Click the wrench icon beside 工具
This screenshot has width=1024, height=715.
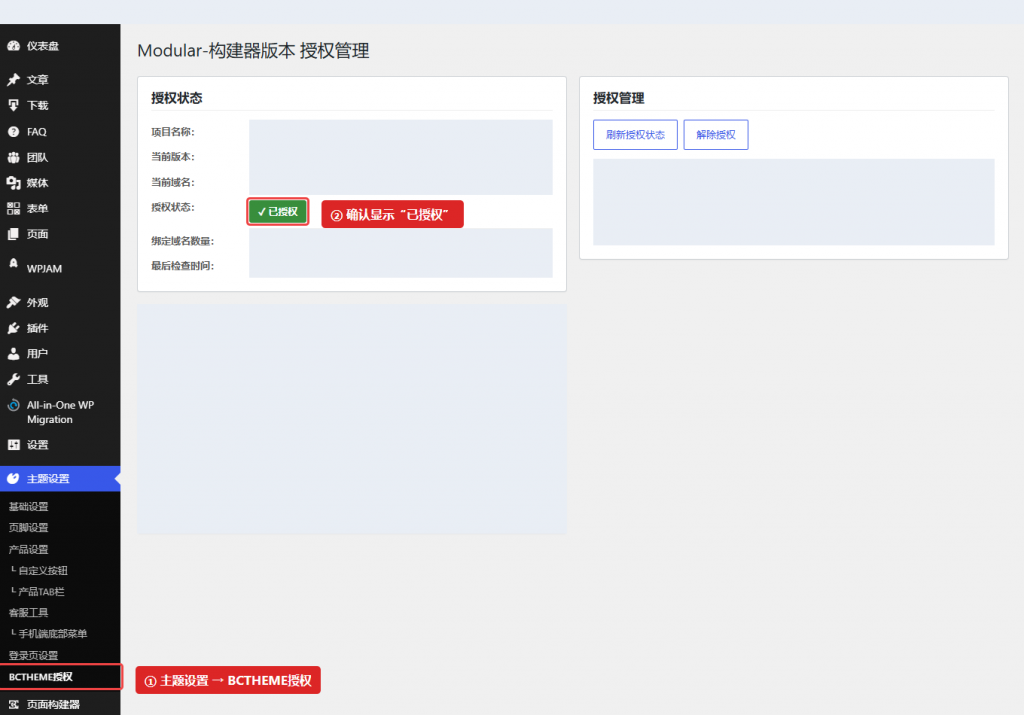[x=13, y=379]
